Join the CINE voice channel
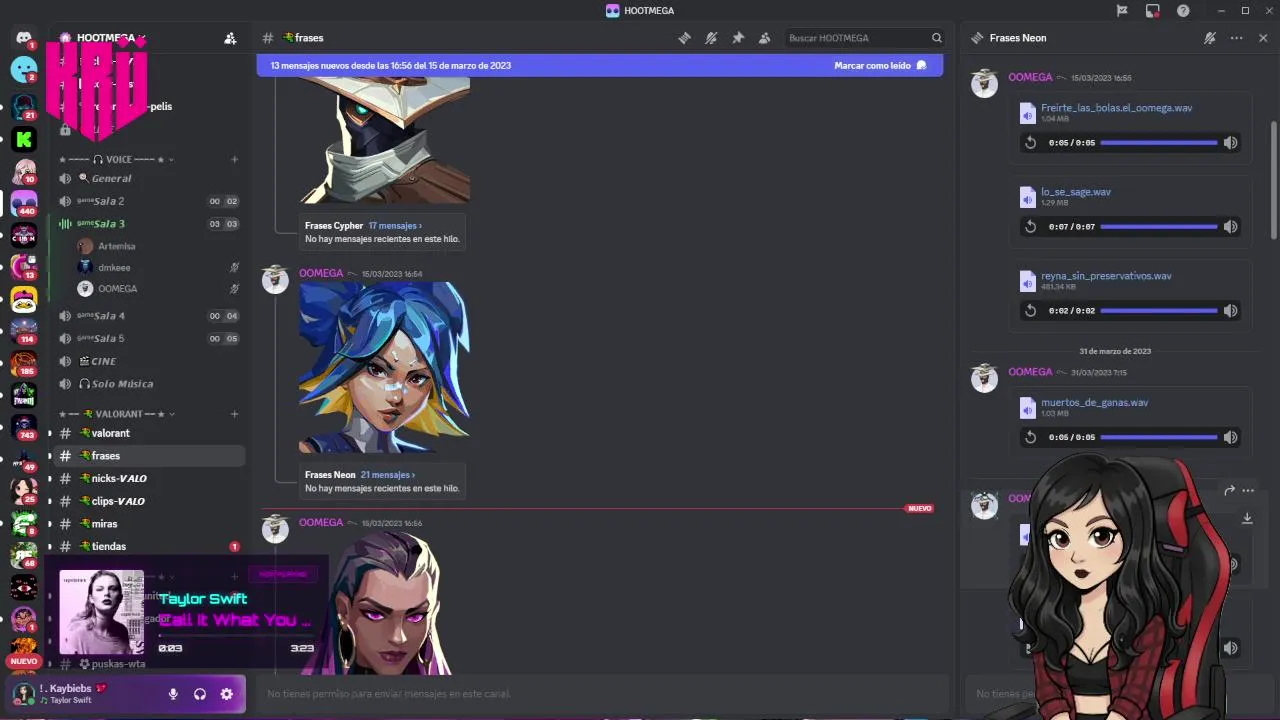This screenshot has height=720, width=1280. tap(148, 361)
